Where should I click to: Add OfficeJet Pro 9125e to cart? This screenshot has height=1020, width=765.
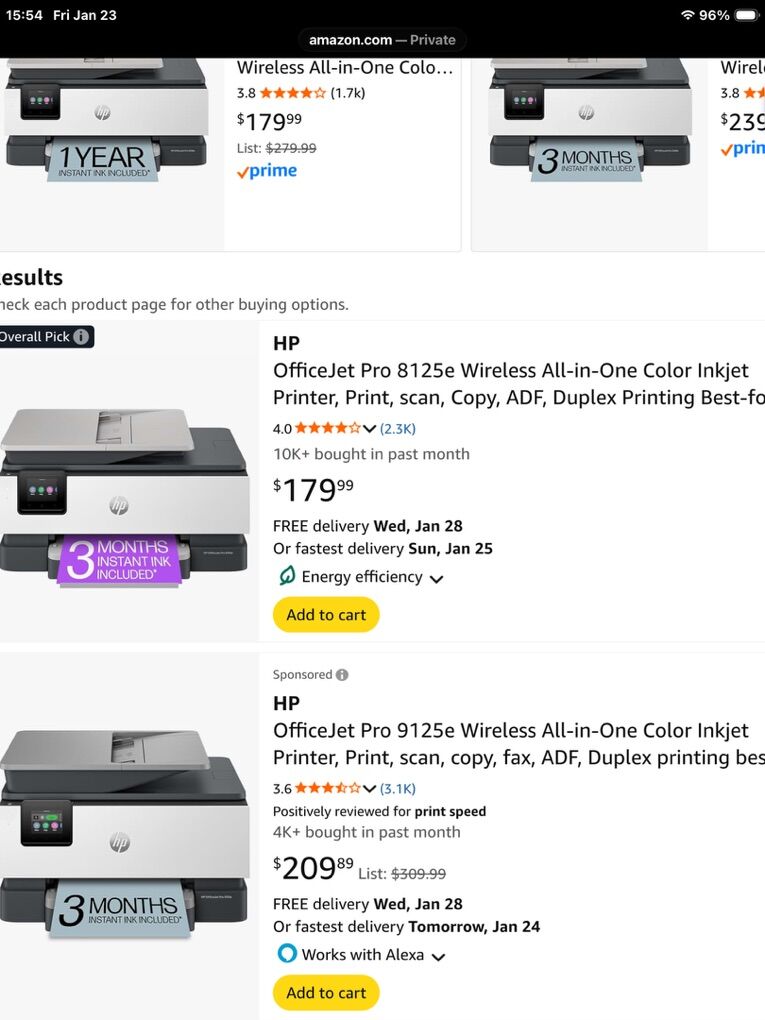tap(326, 993)
